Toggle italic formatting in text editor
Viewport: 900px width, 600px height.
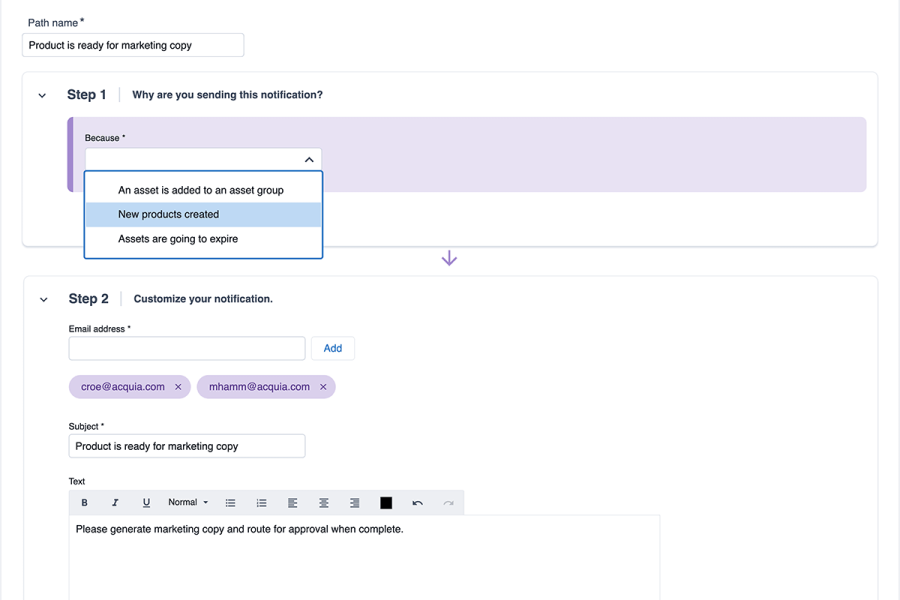(x=115, y=503)
